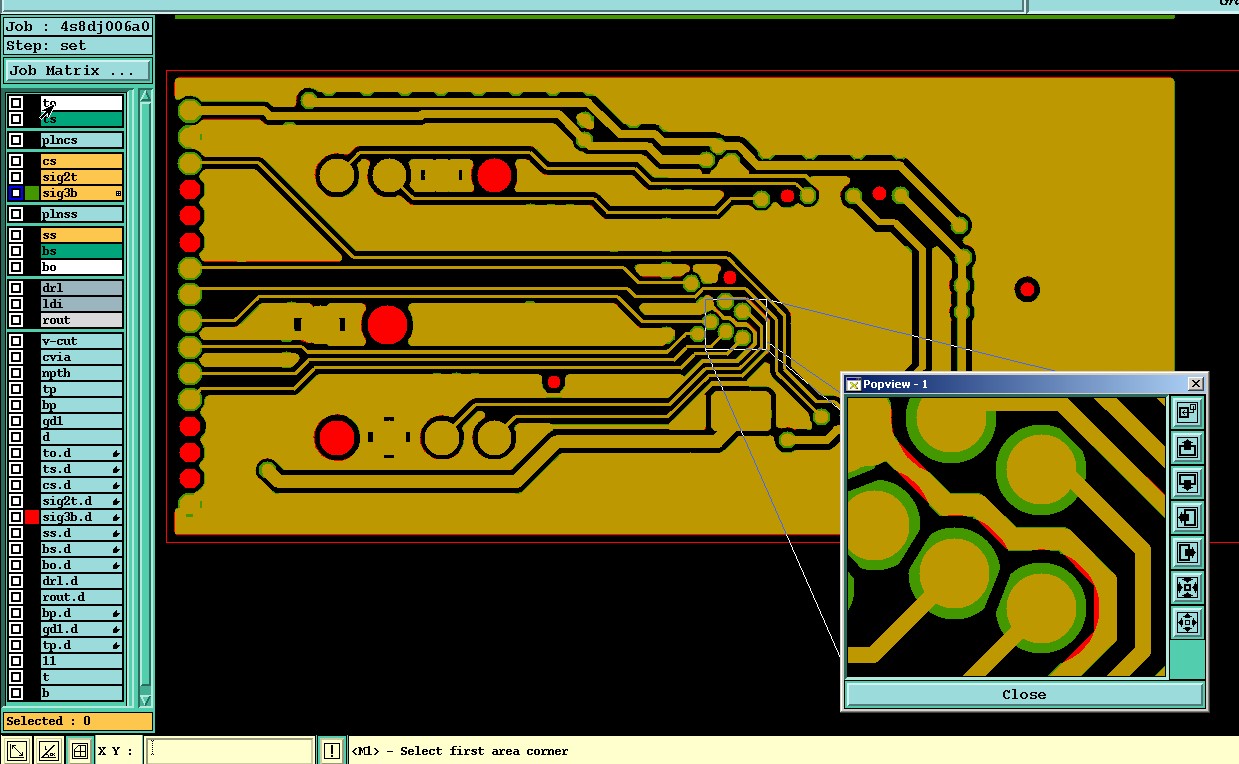The image size is (1239, 764).
Task: Click the edit marker icon on the to.d row
Action: click(116, 454)
